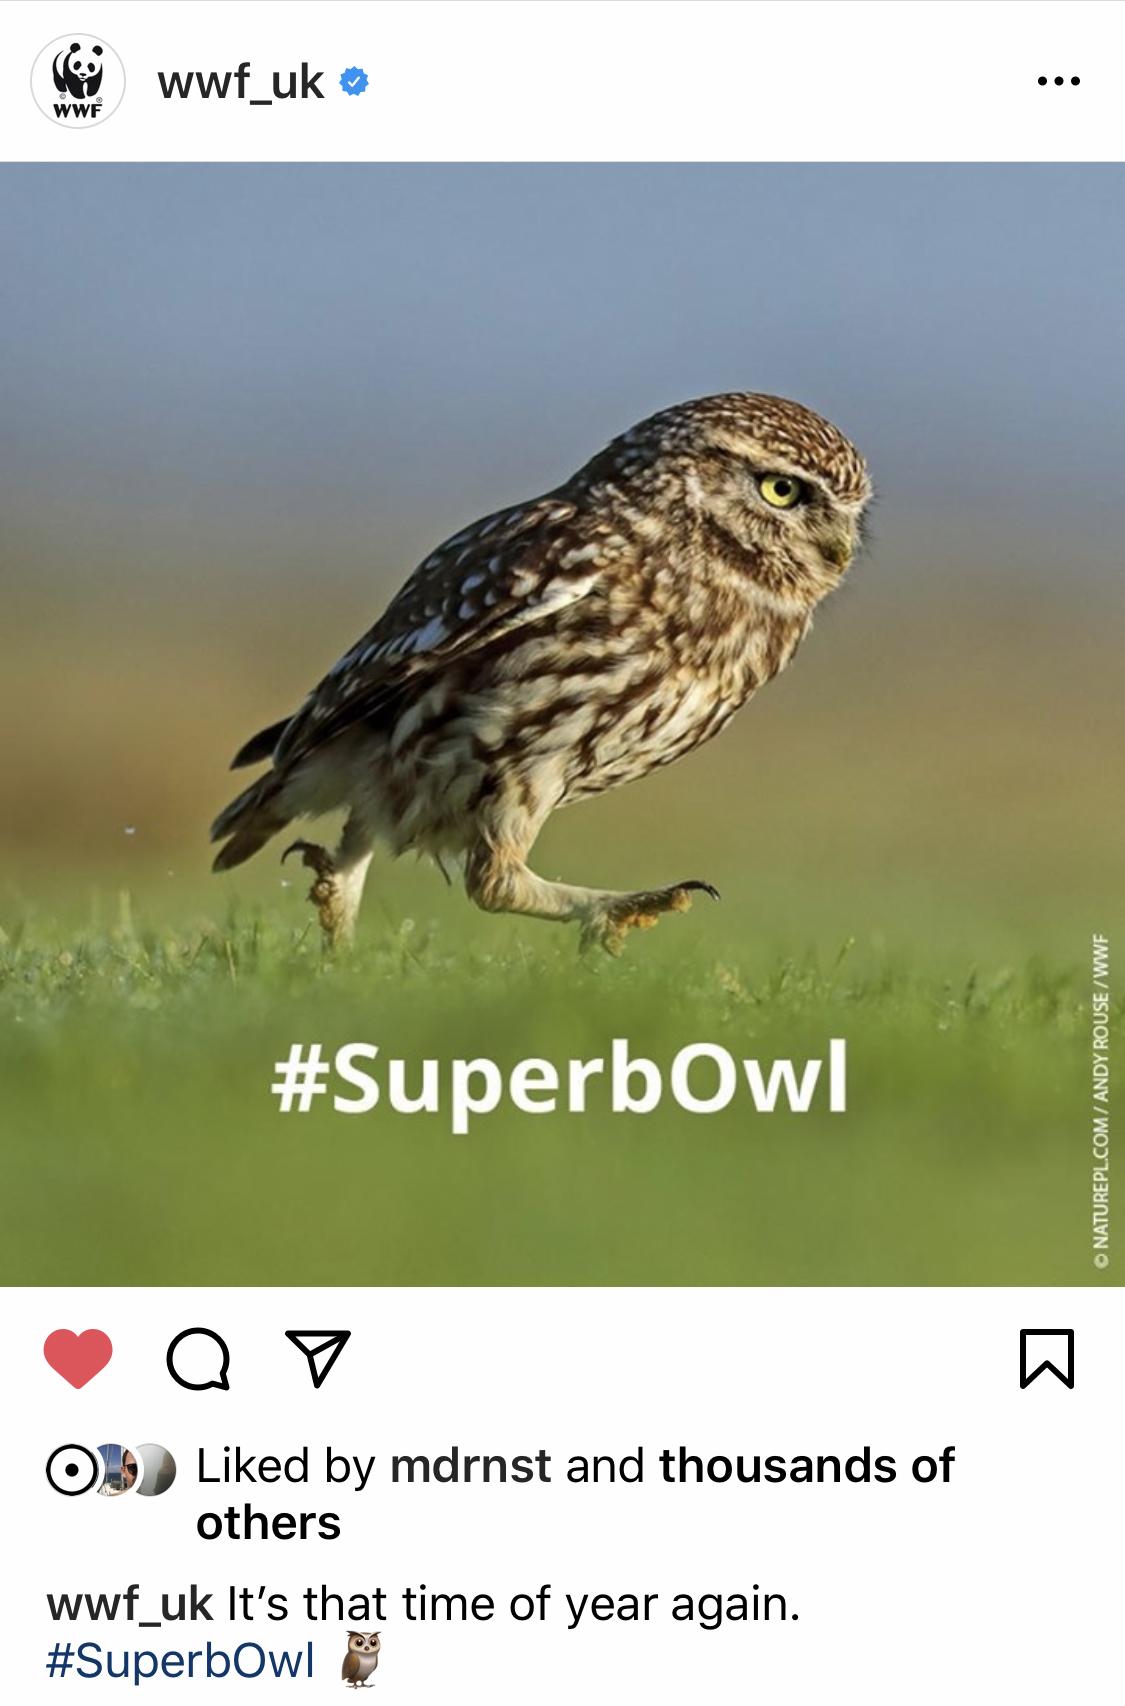Open the #SuperbOwl hashtag in caption

[180, 1661]
